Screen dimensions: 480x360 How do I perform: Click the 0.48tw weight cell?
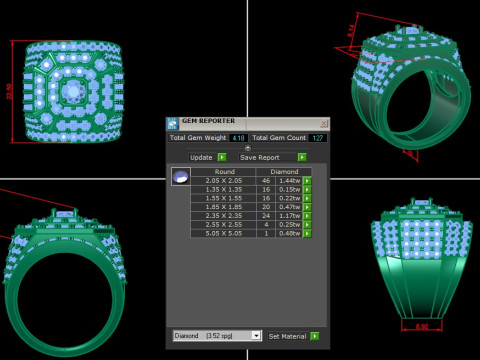(x=289, y=233)
